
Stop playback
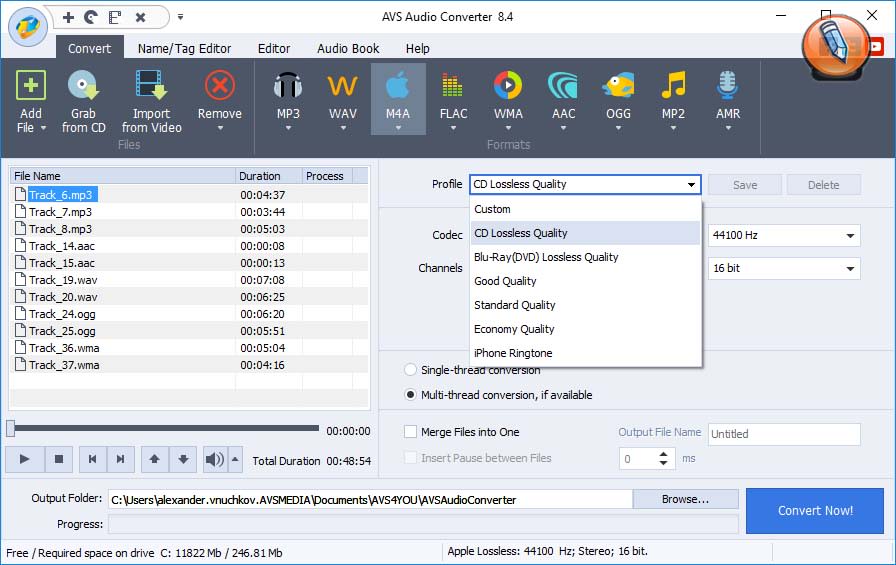pos(58,459)
